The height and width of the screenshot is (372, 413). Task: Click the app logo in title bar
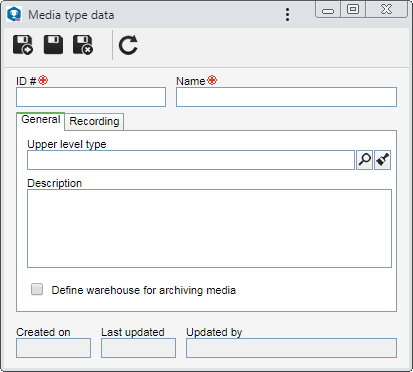[14, 15]
